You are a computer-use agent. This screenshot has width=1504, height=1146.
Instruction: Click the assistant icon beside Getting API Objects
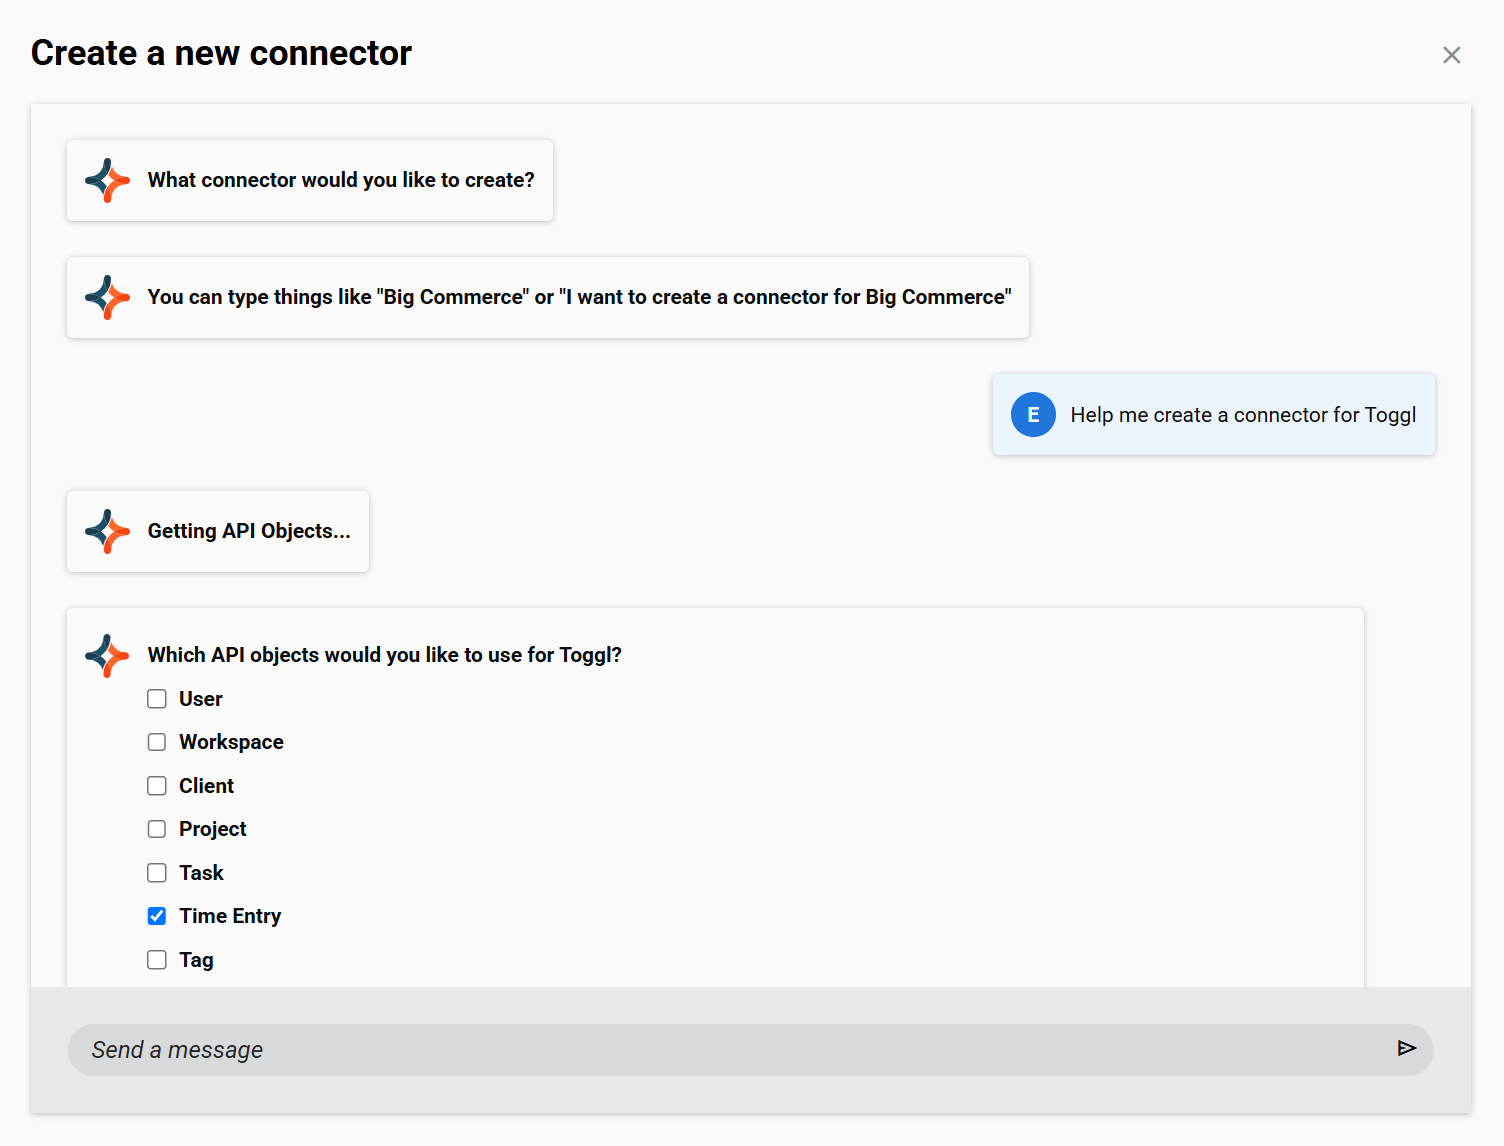click(x=107, y=531)
